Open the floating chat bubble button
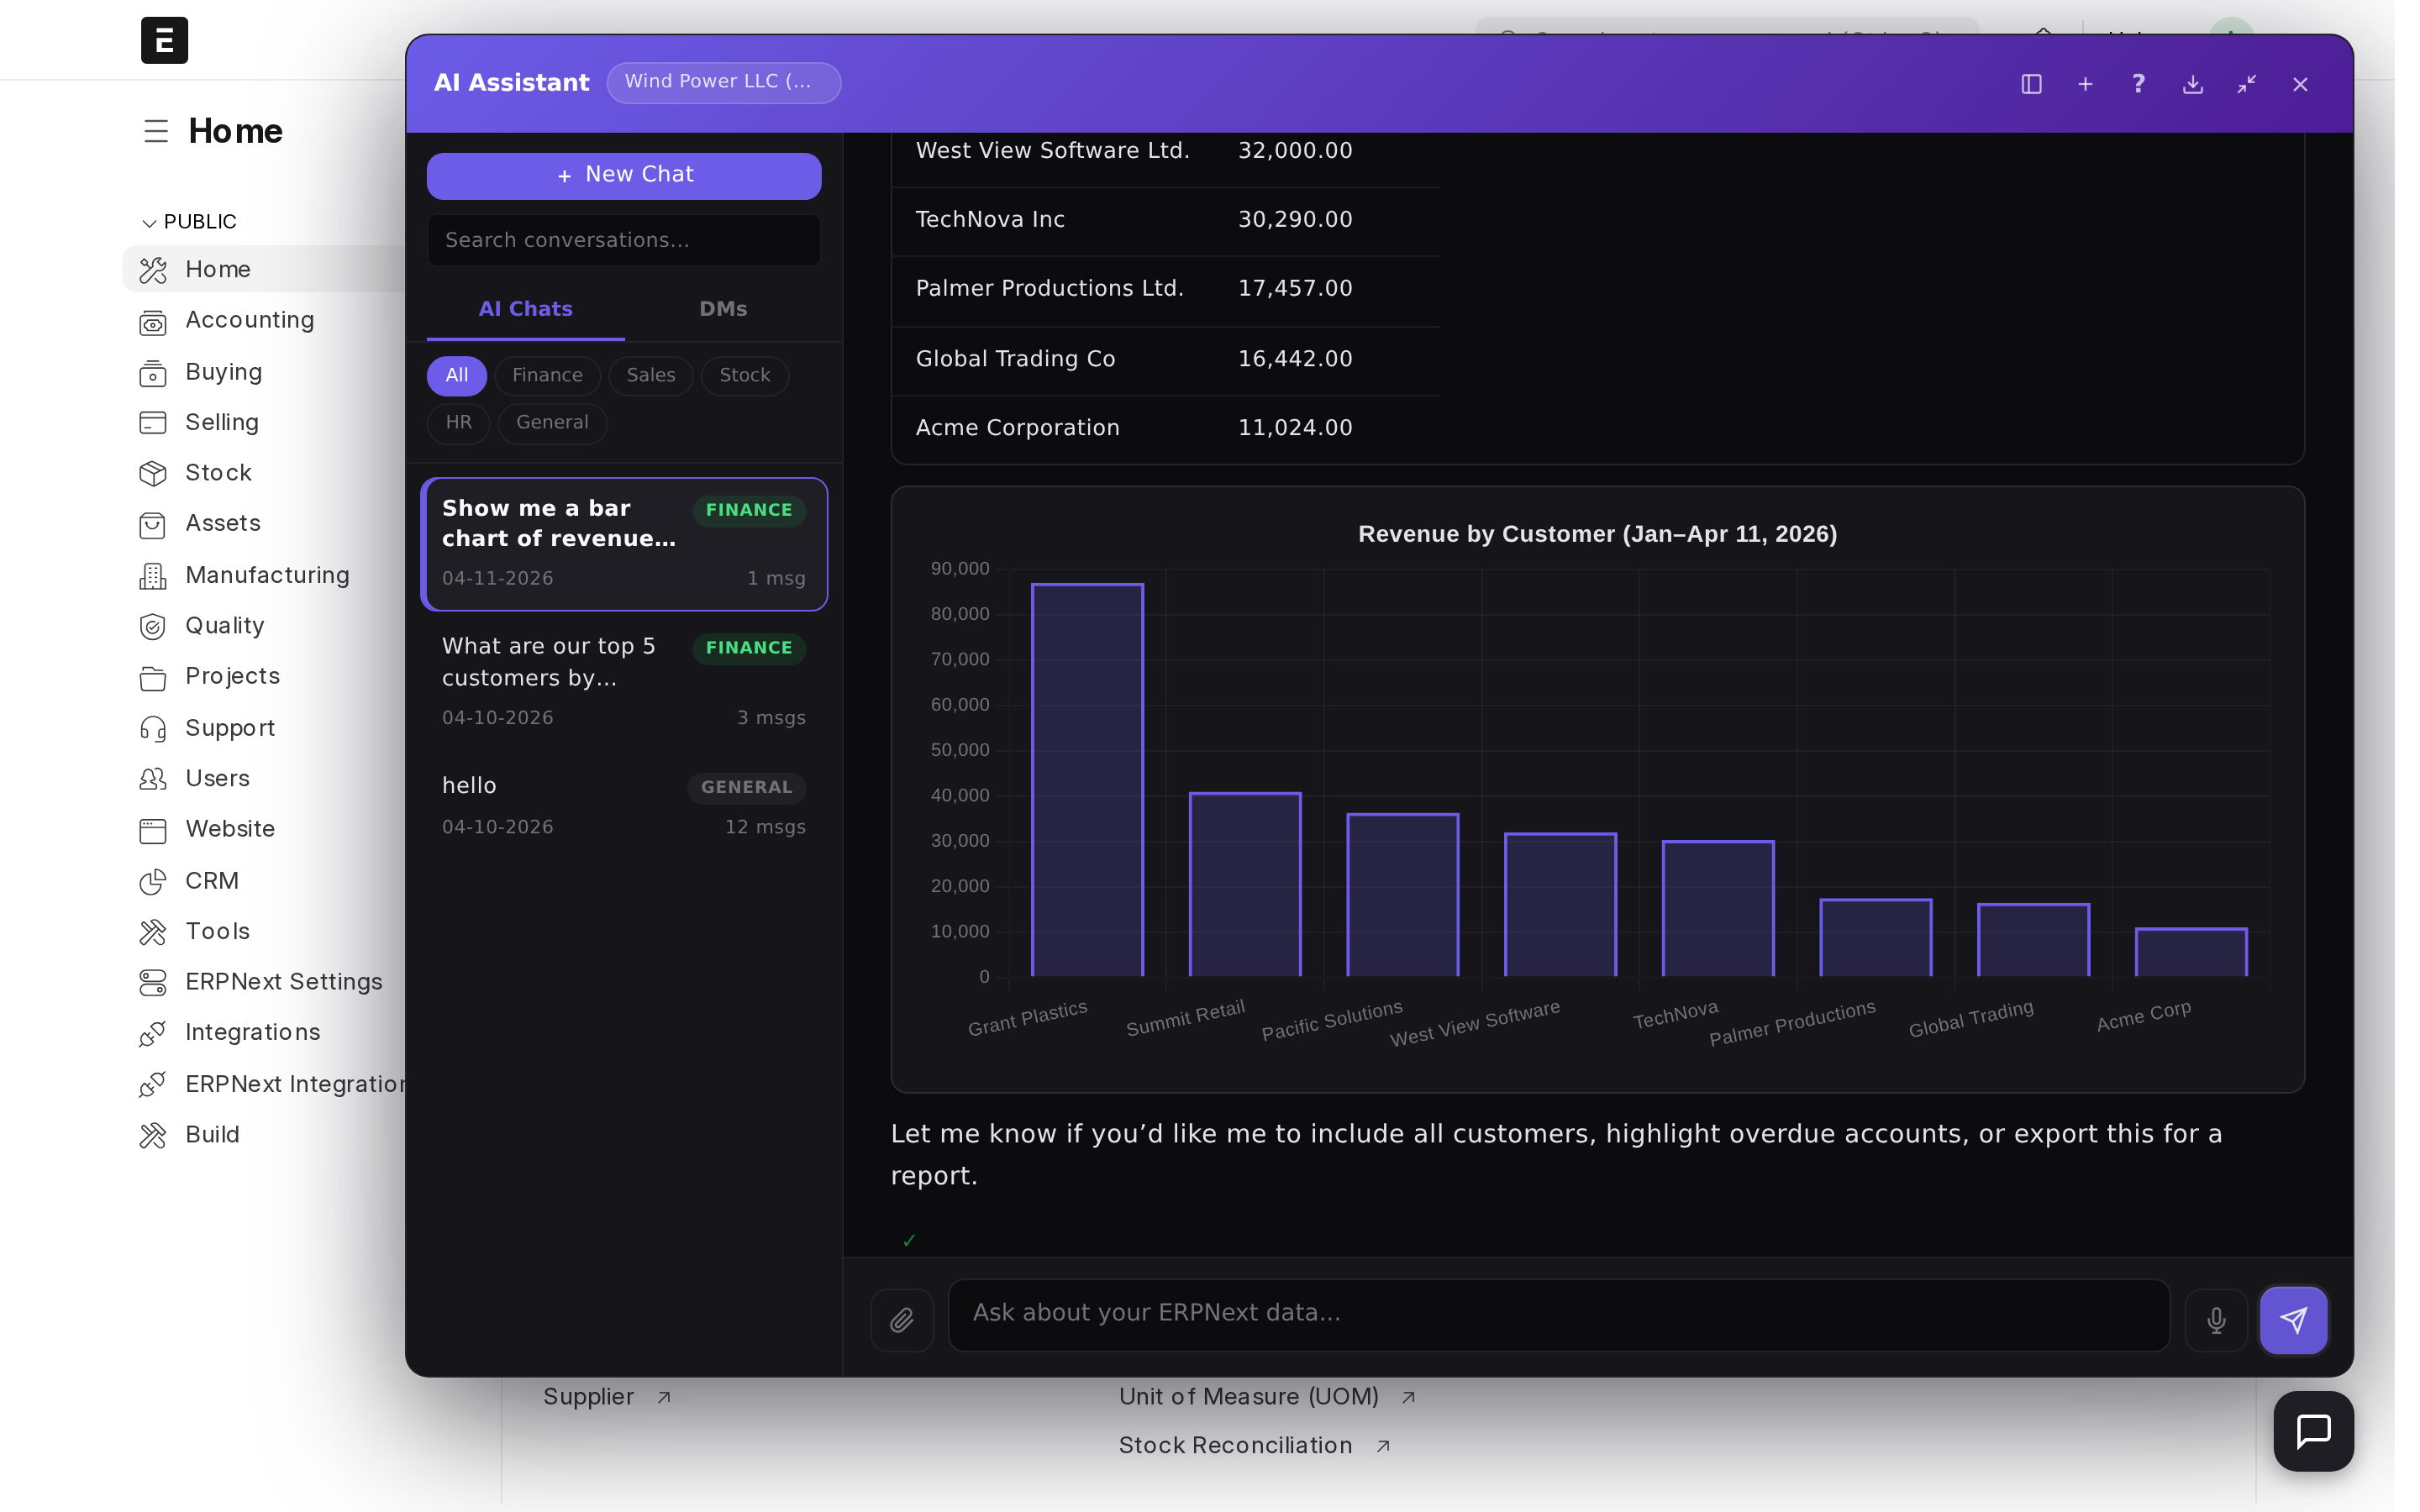 (2313, 1431)
